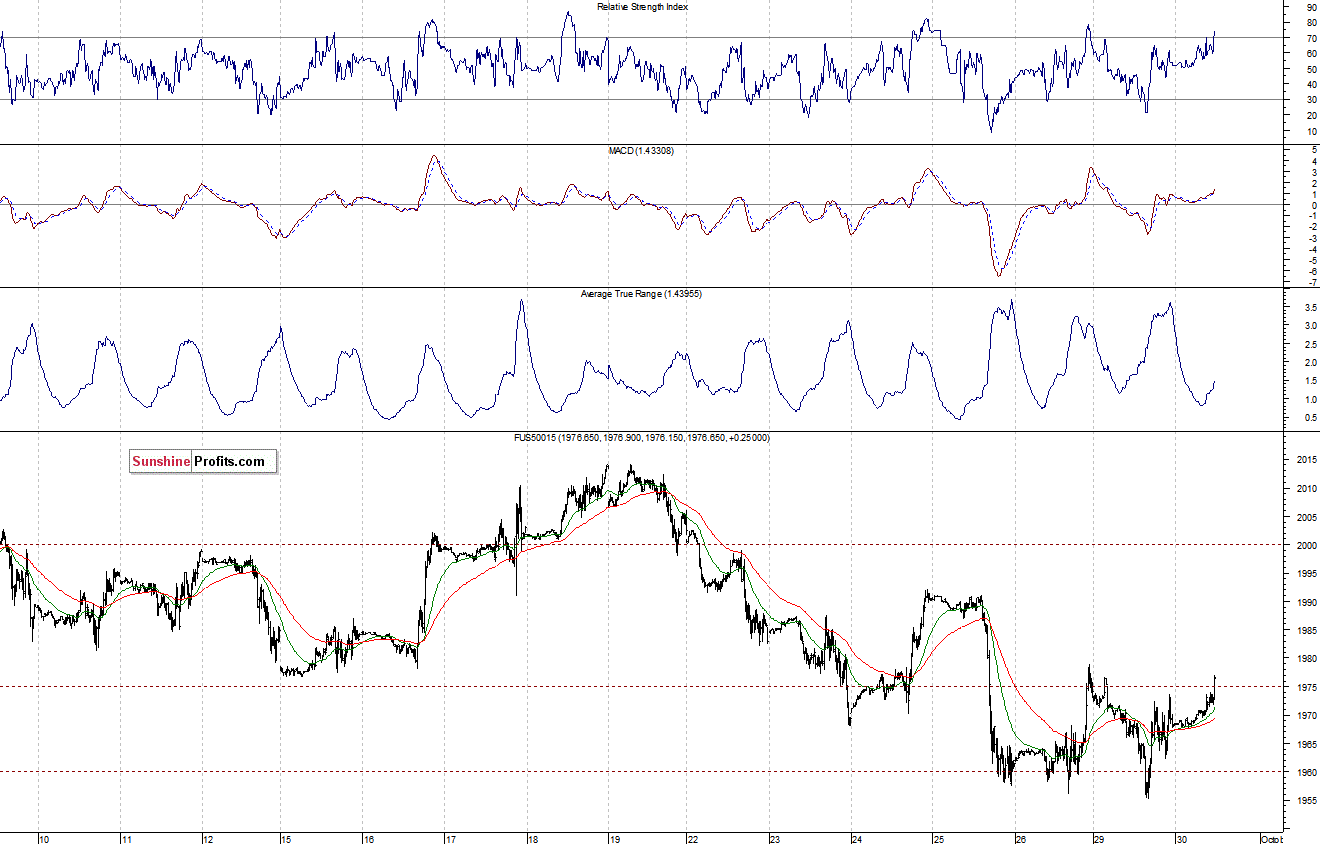Image resolution: width=1320 pixels, height=844 pixels.
Task: Select date label 23 on time axis
Action: (x=775, y=838)
